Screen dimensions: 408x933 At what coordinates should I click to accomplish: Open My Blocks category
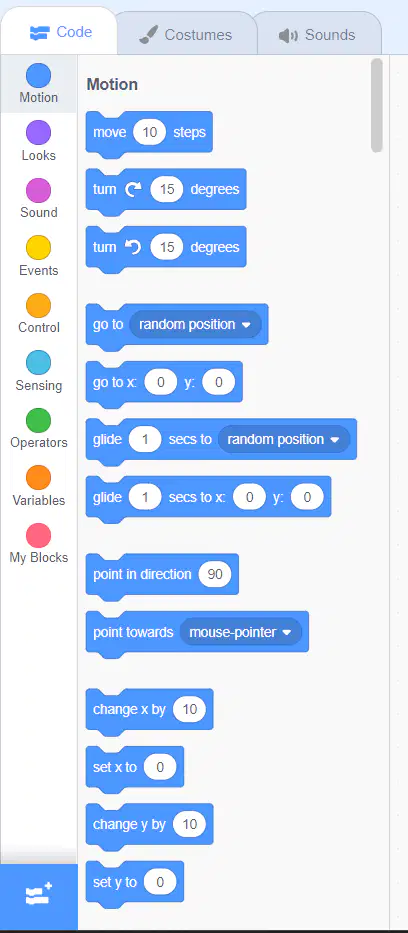point(39,543)
